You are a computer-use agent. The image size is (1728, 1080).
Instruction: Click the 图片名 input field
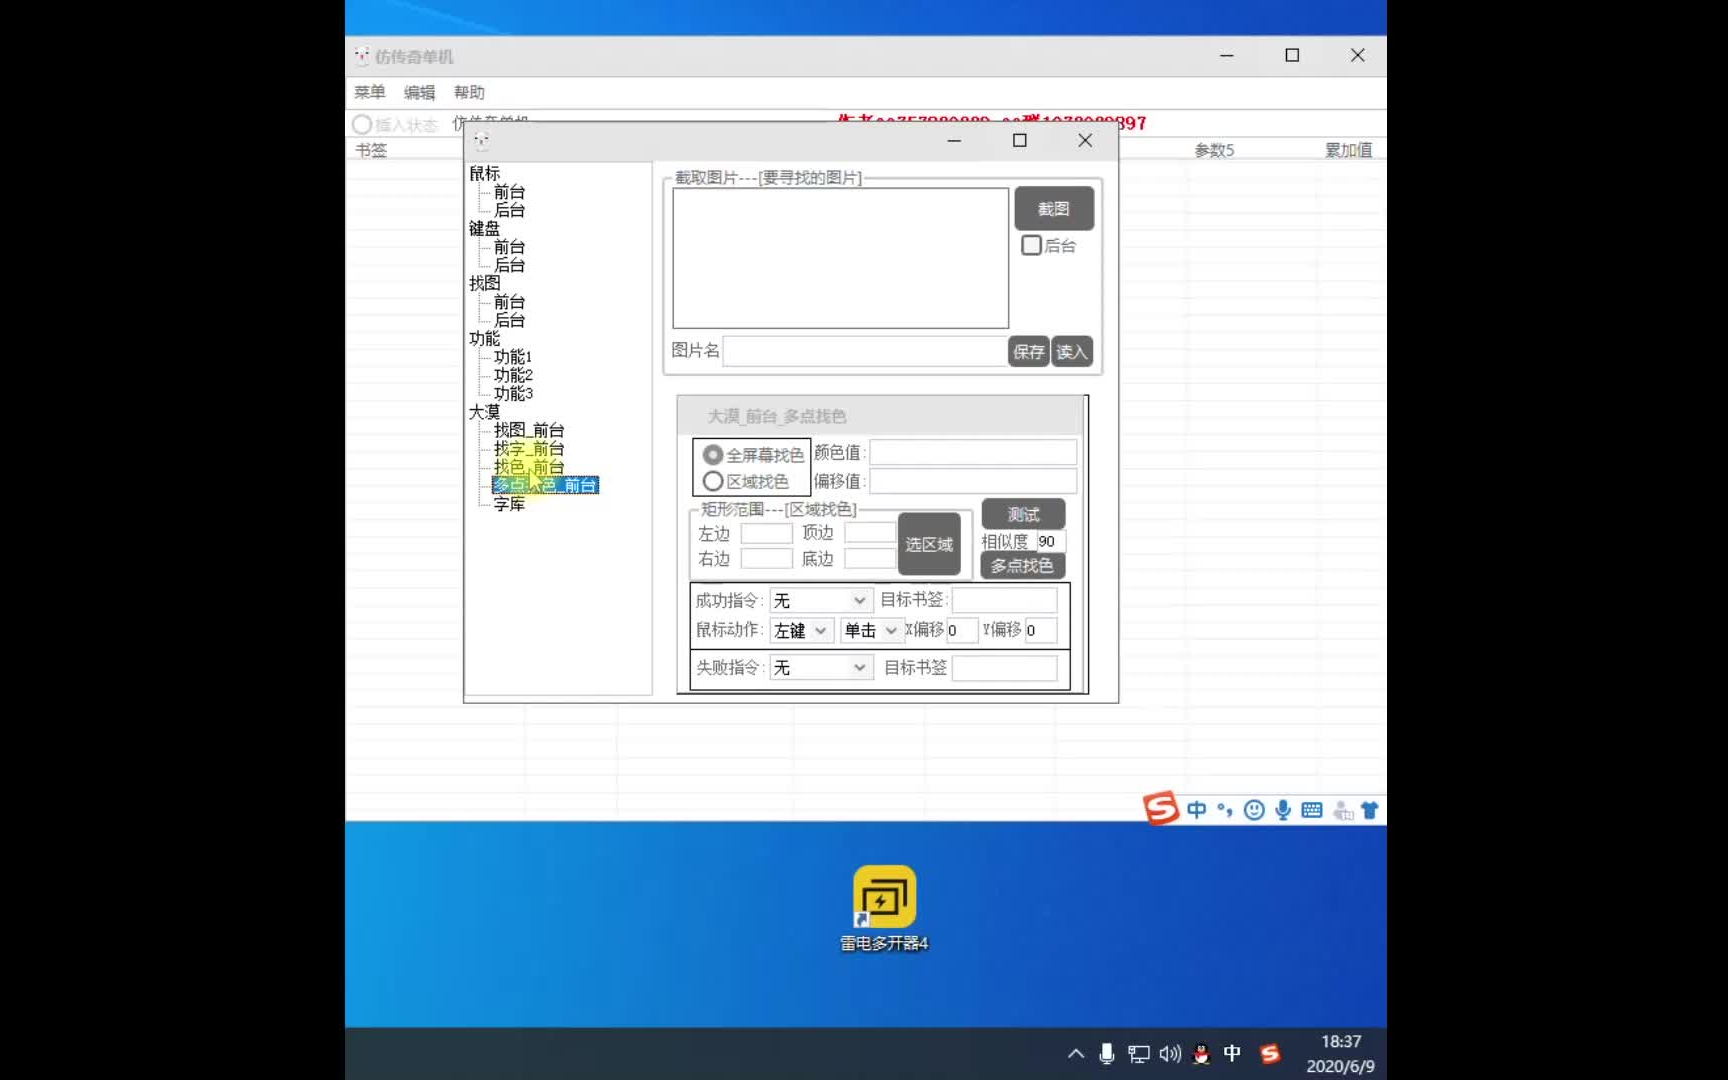tap(865, 351)
